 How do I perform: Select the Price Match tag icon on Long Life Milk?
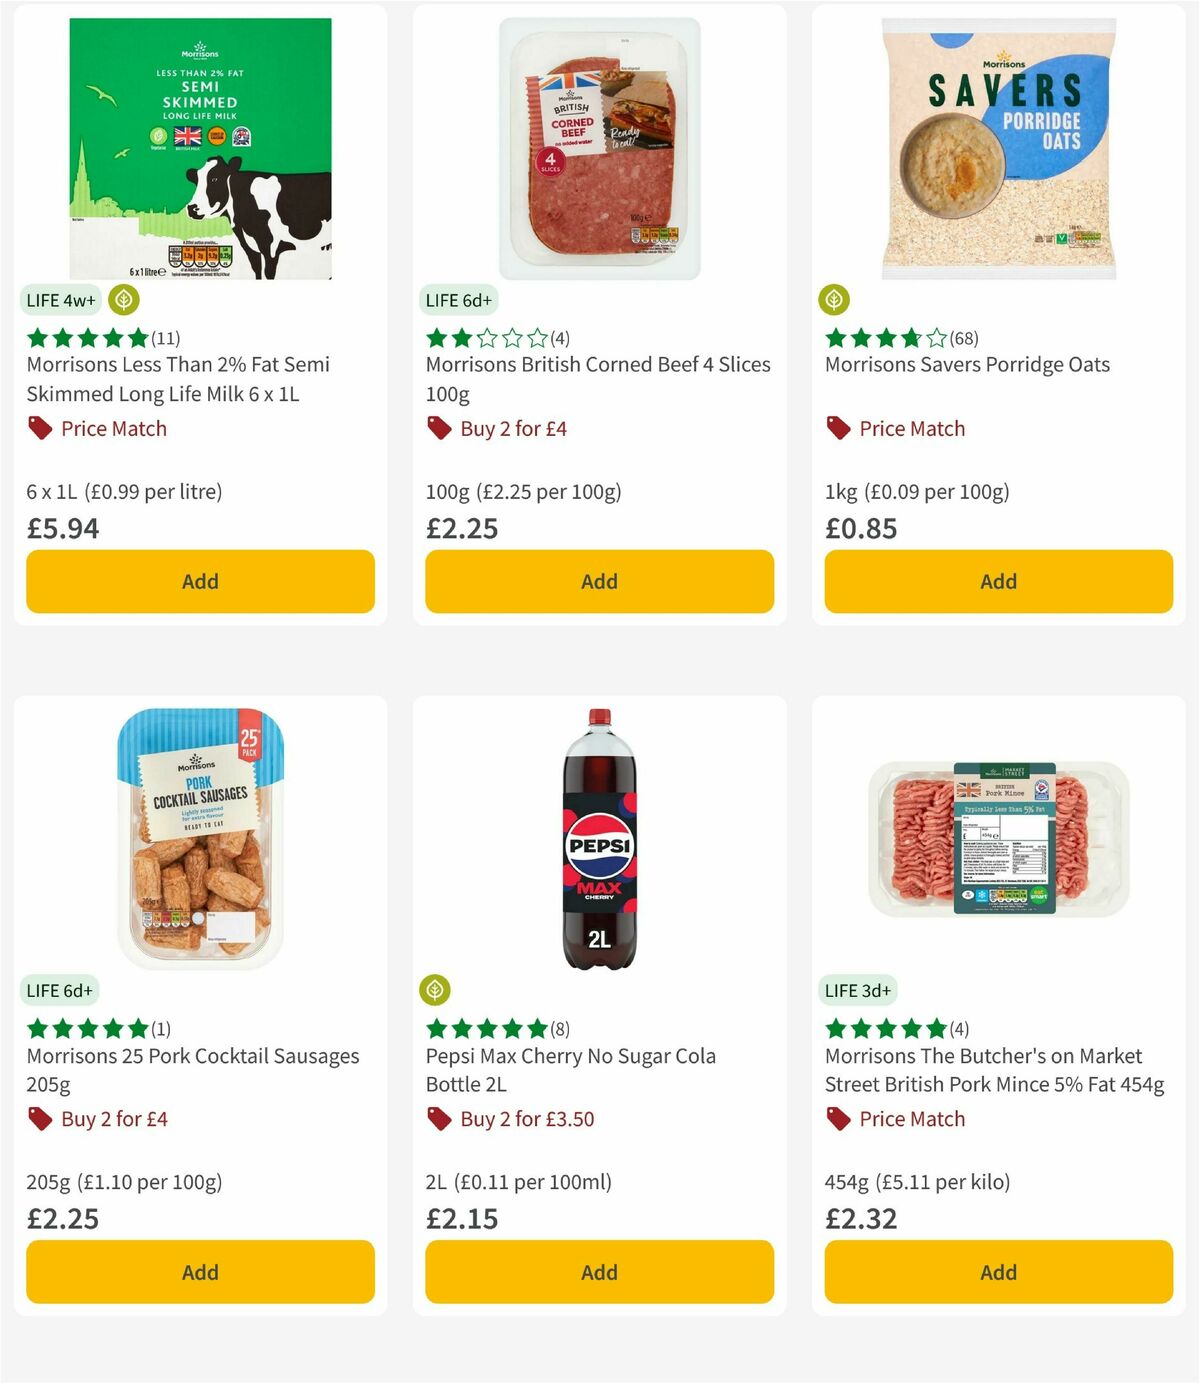(x=40, y=428)
